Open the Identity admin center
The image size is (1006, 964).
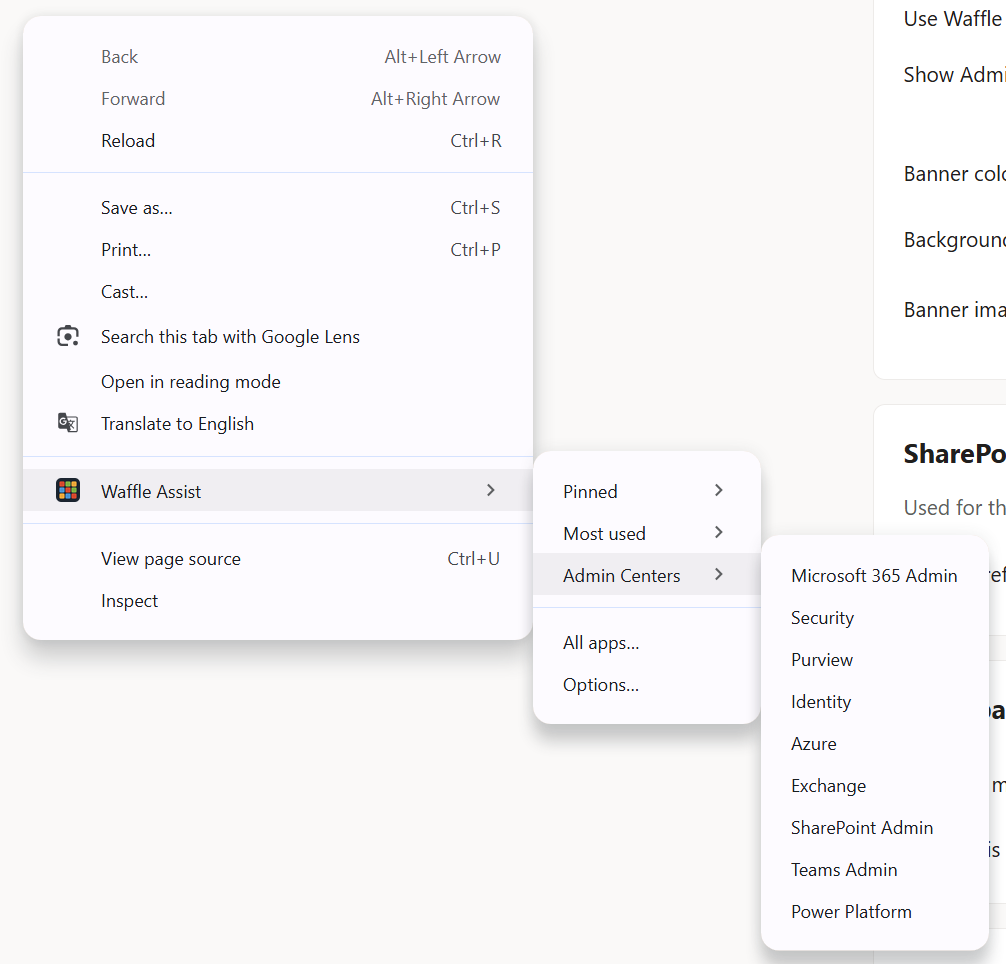click(x=874, y=702)
